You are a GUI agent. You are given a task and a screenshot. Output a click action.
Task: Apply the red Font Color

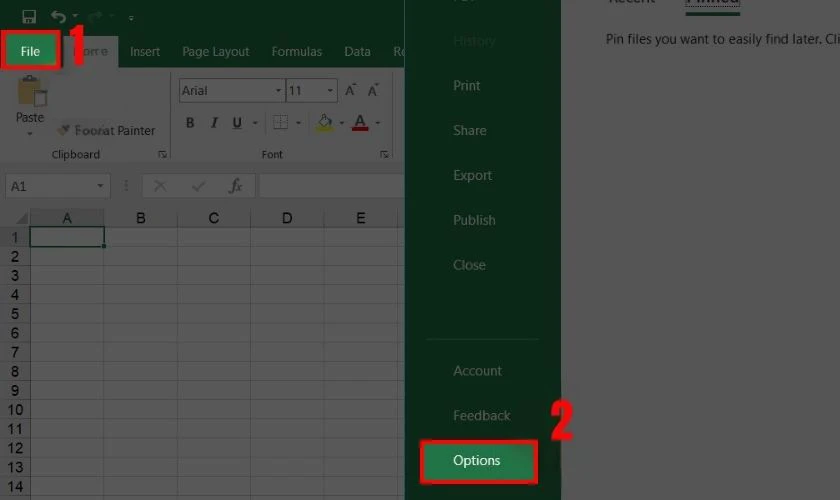360,123
